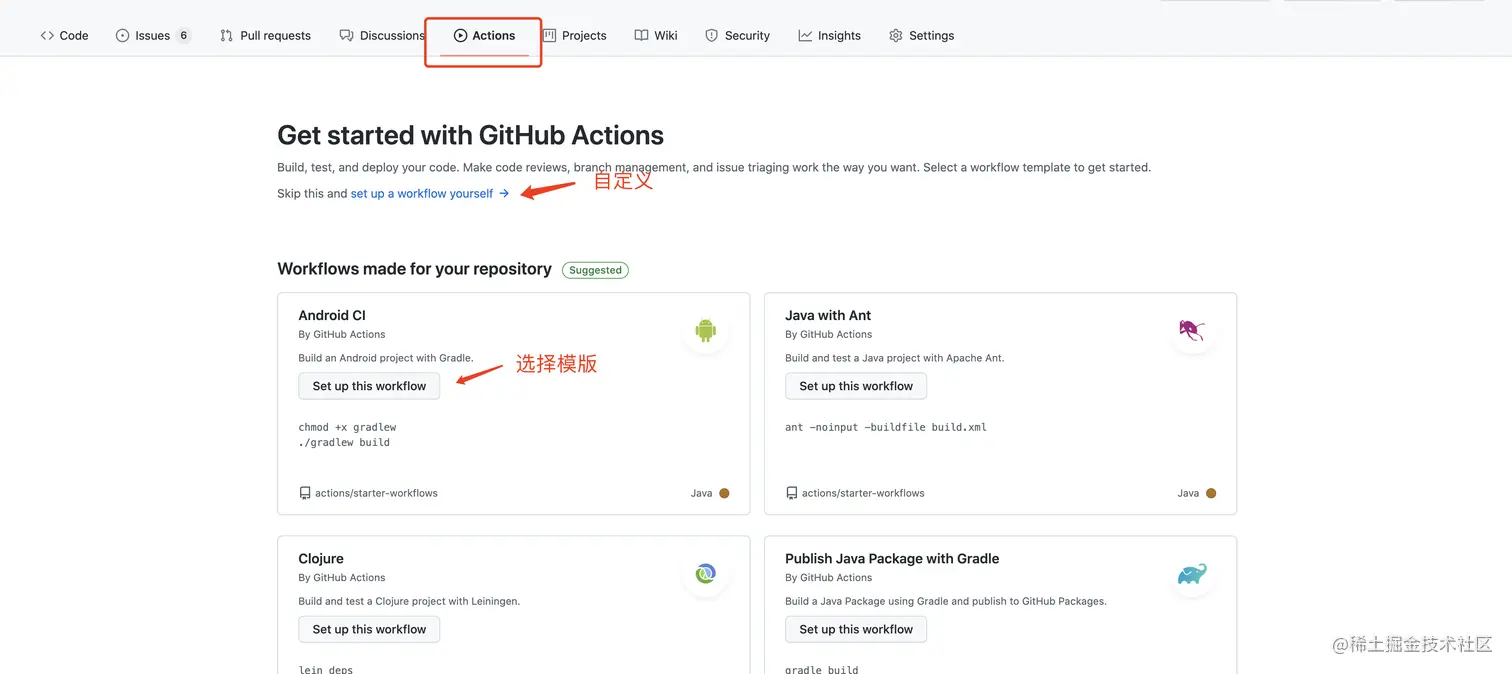Click the Java language dot in Android CI card
The height and width of the screenshot is (674, 1512).
724,493
